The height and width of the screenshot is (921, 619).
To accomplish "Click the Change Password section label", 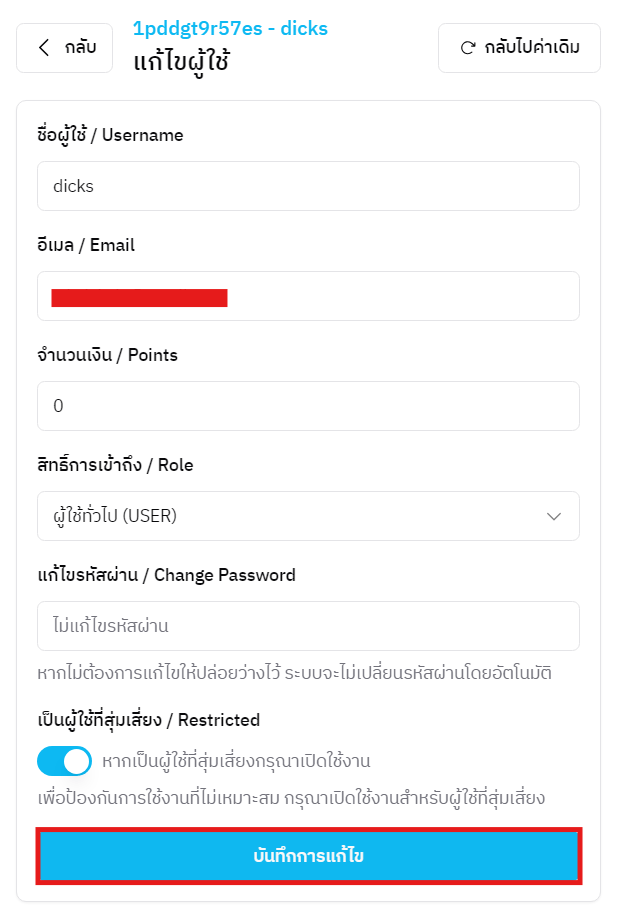I will (x=165, y=574).
